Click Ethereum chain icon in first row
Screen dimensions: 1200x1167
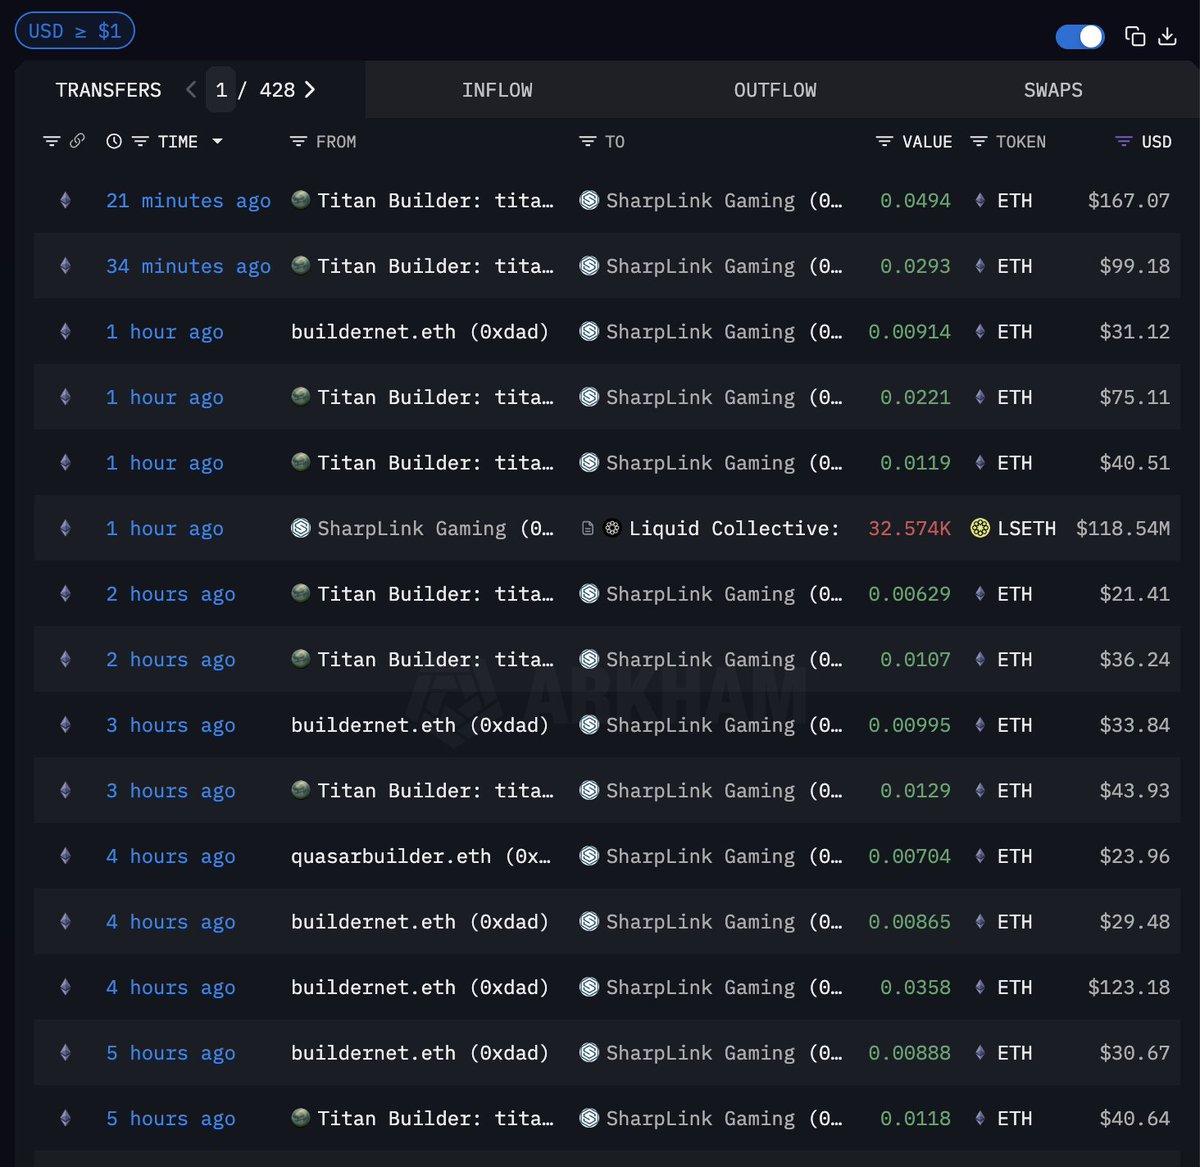click(x=66, y=200)
